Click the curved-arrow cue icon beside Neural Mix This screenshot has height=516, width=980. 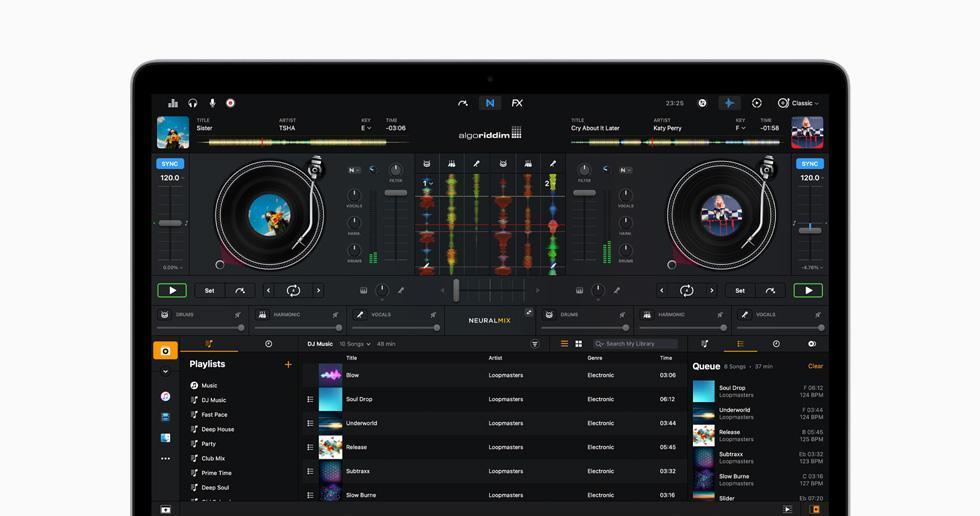(462, 103)
